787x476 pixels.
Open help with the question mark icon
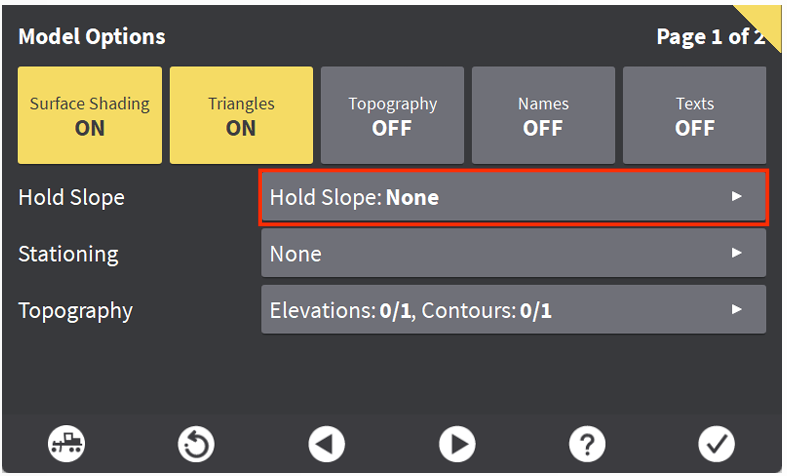tap(587, 443)
